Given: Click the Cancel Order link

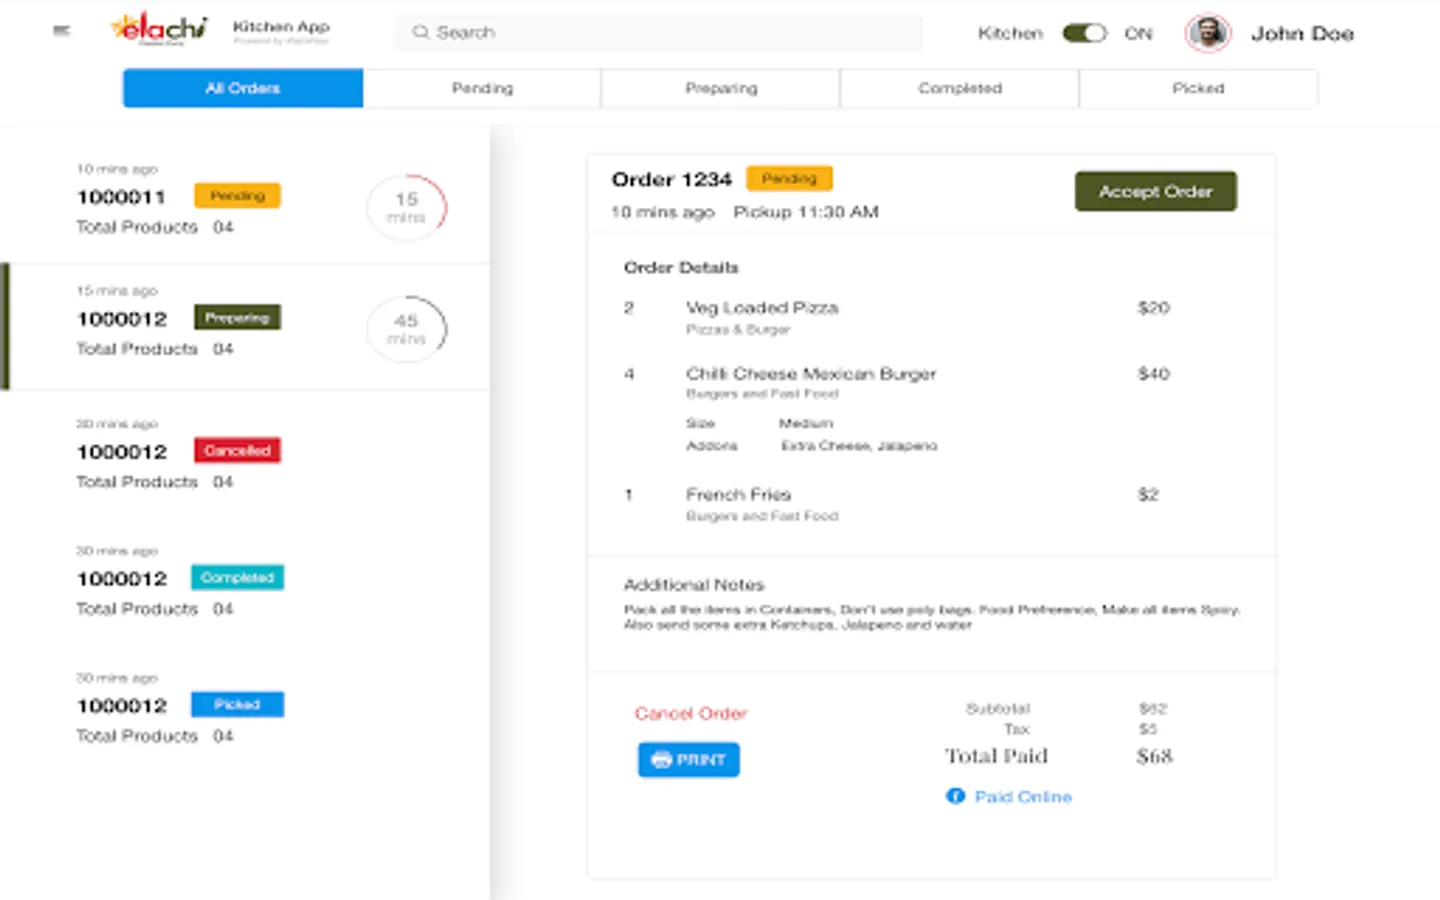Looking at the screenshot, I should coord(690,713).
